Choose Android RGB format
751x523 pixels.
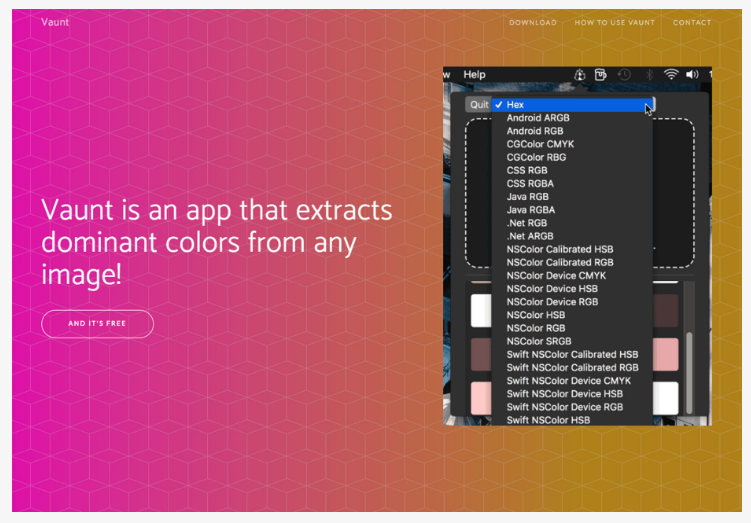click(x=572, y=131)
